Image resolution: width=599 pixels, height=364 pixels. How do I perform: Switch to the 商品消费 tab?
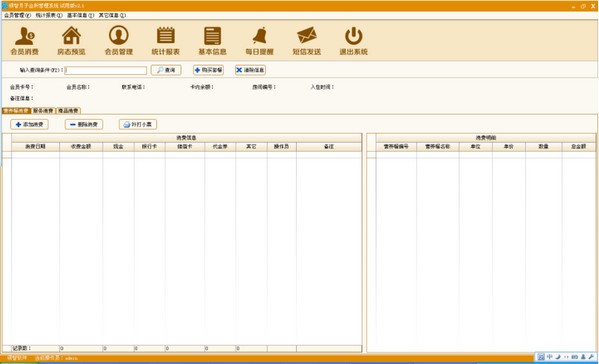(x=68, y=111)
